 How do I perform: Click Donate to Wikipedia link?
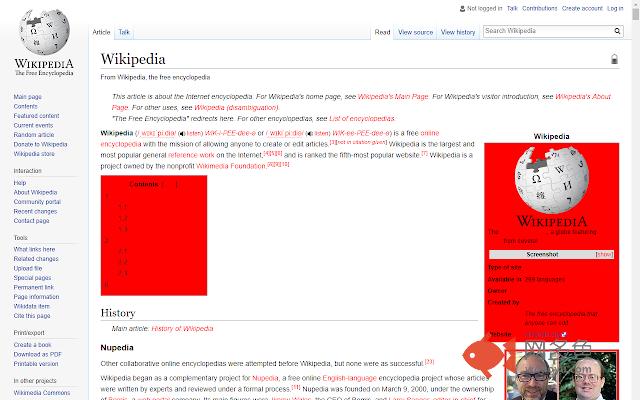pyautogui.click(x=40, y=144)
